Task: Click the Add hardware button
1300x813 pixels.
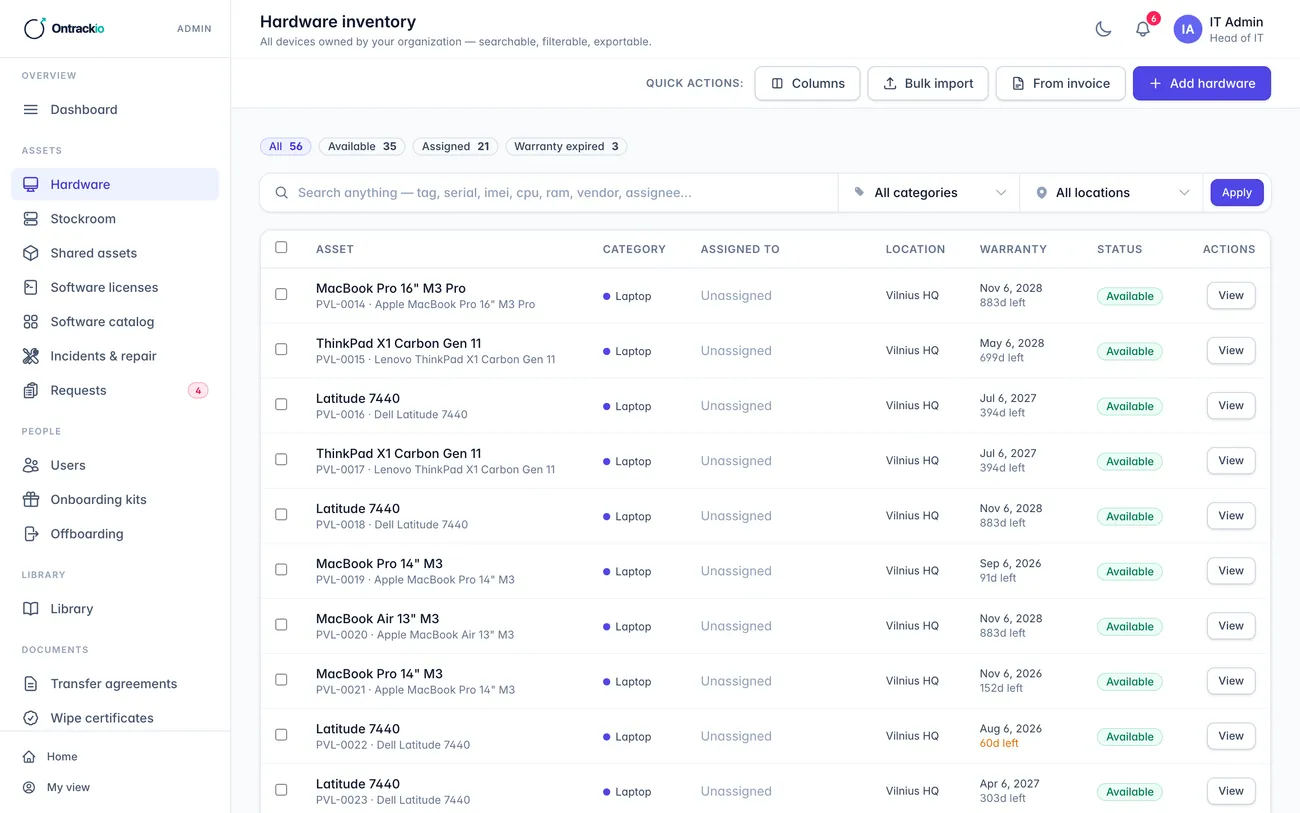Action: coord(1202,83)
